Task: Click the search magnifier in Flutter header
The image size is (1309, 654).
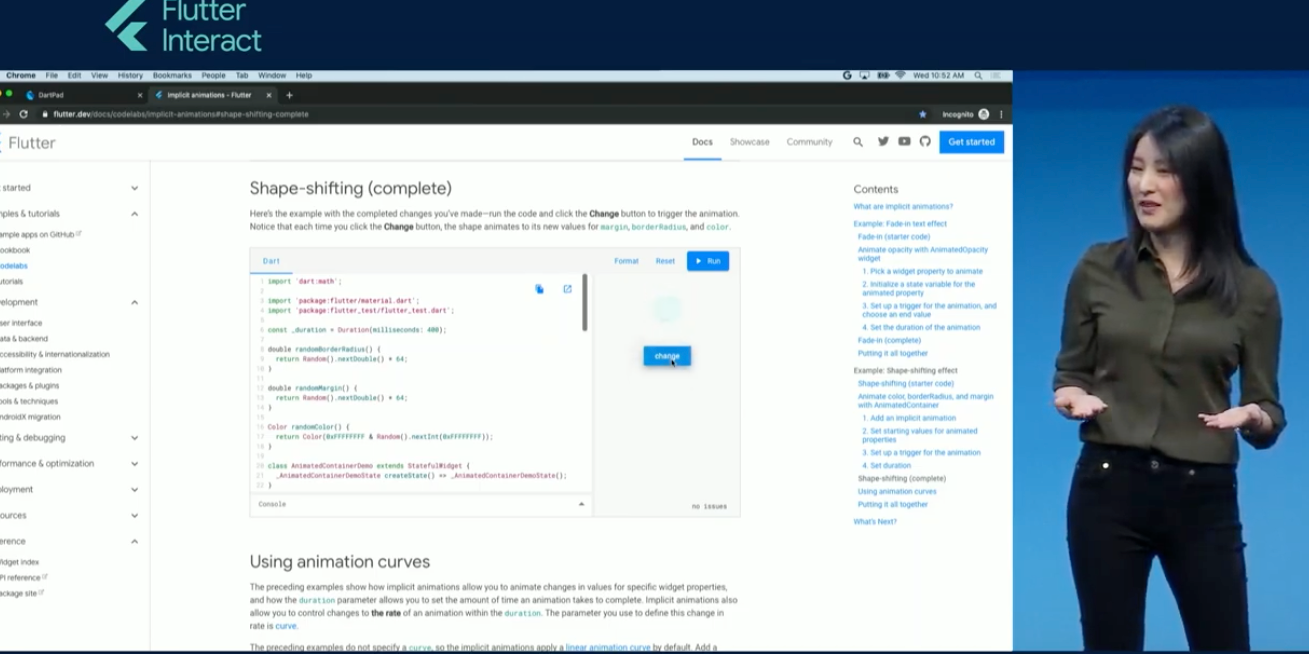Action: [x=858, y=142]
